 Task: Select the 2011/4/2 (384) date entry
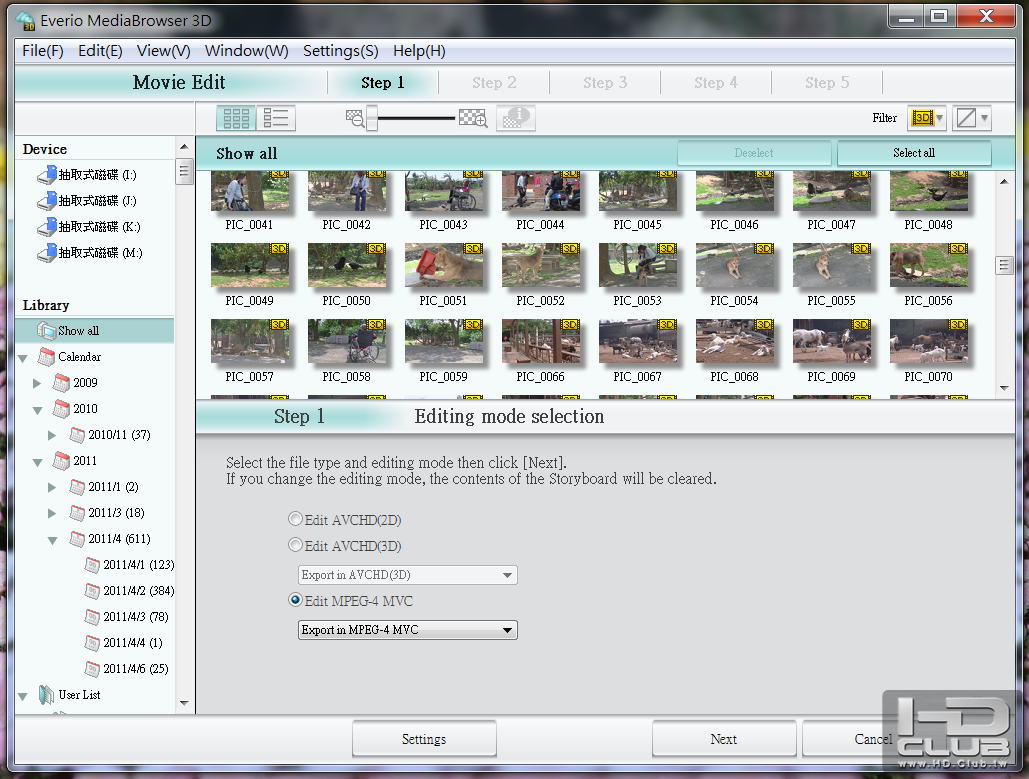(x=130, y=591)
